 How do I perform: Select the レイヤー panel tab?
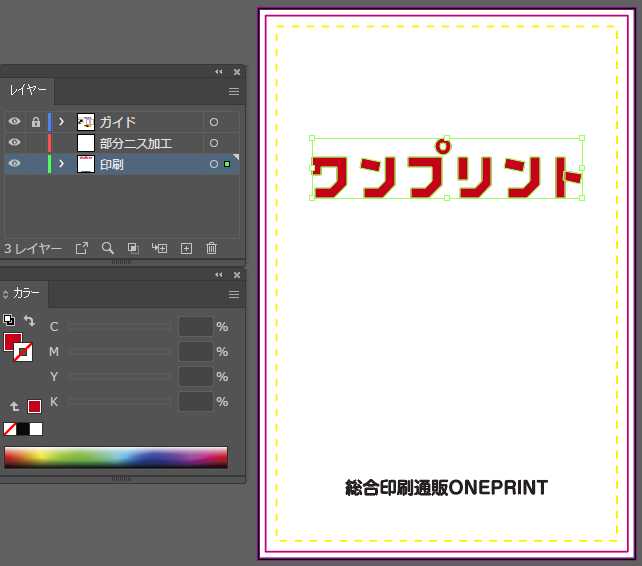coord(28,91)
